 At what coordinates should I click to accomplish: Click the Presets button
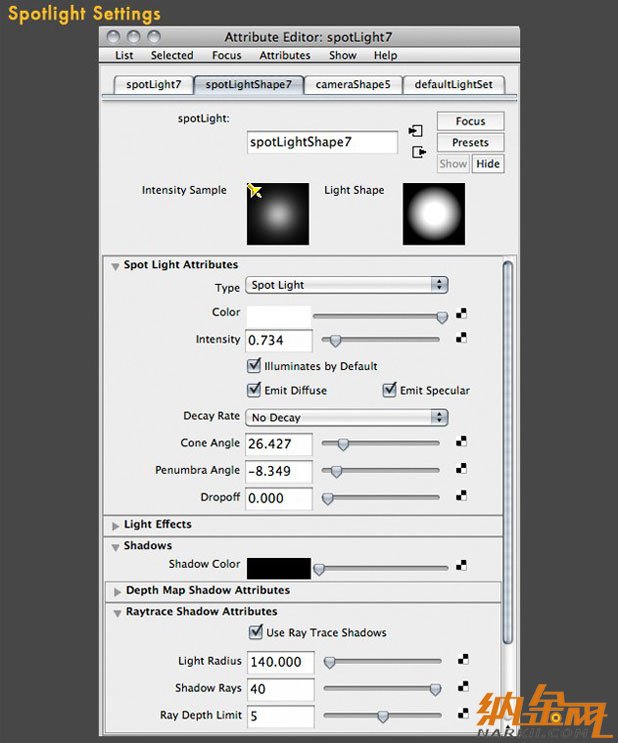[470, 143]
